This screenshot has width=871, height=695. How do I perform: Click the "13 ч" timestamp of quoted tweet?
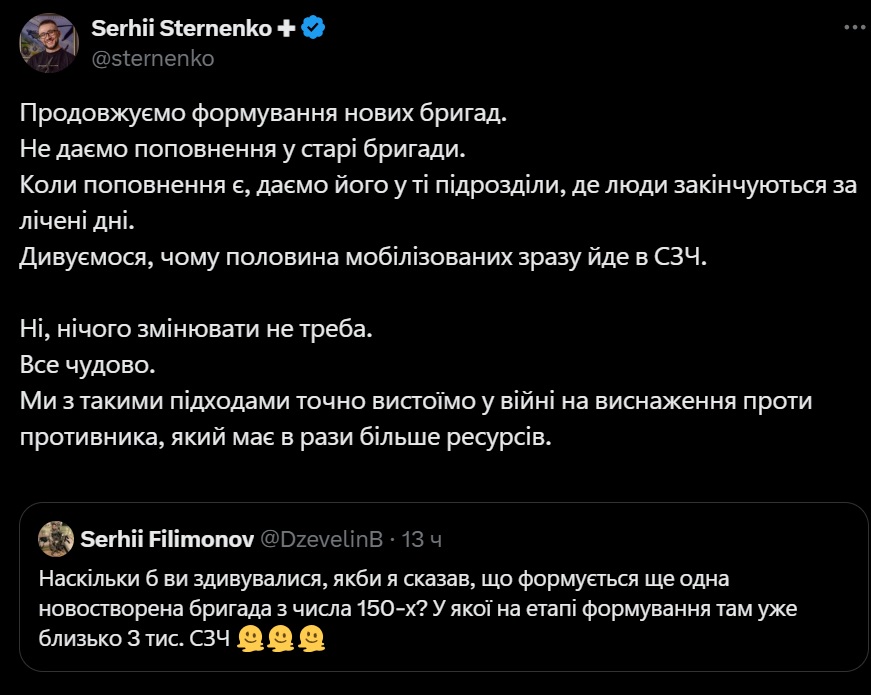(x=422, y=540)
